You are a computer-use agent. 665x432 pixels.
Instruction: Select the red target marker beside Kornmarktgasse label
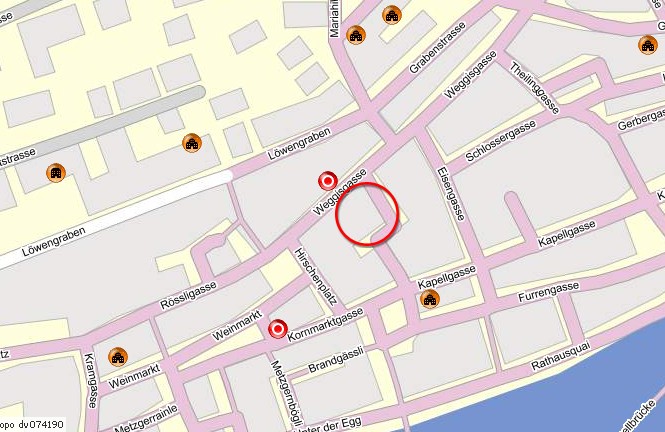point(278,329)
